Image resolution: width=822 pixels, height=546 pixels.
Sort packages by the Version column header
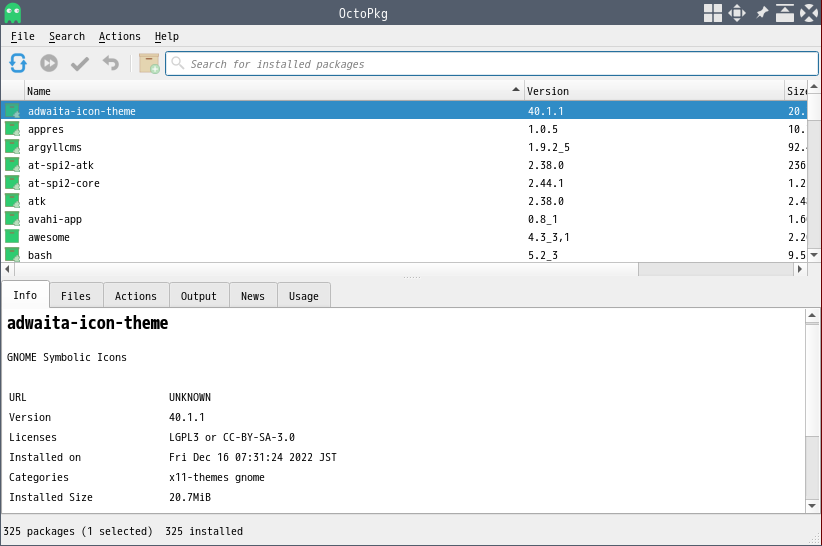click(654, 91)
